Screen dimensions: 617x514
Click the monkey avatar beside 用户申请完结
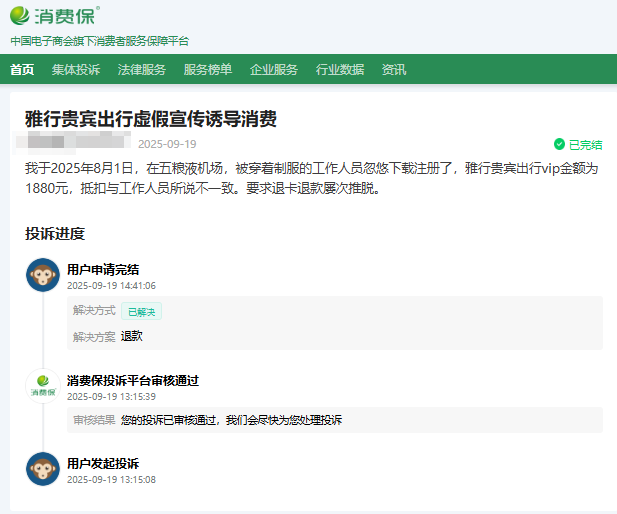click(x=43, y=275)
